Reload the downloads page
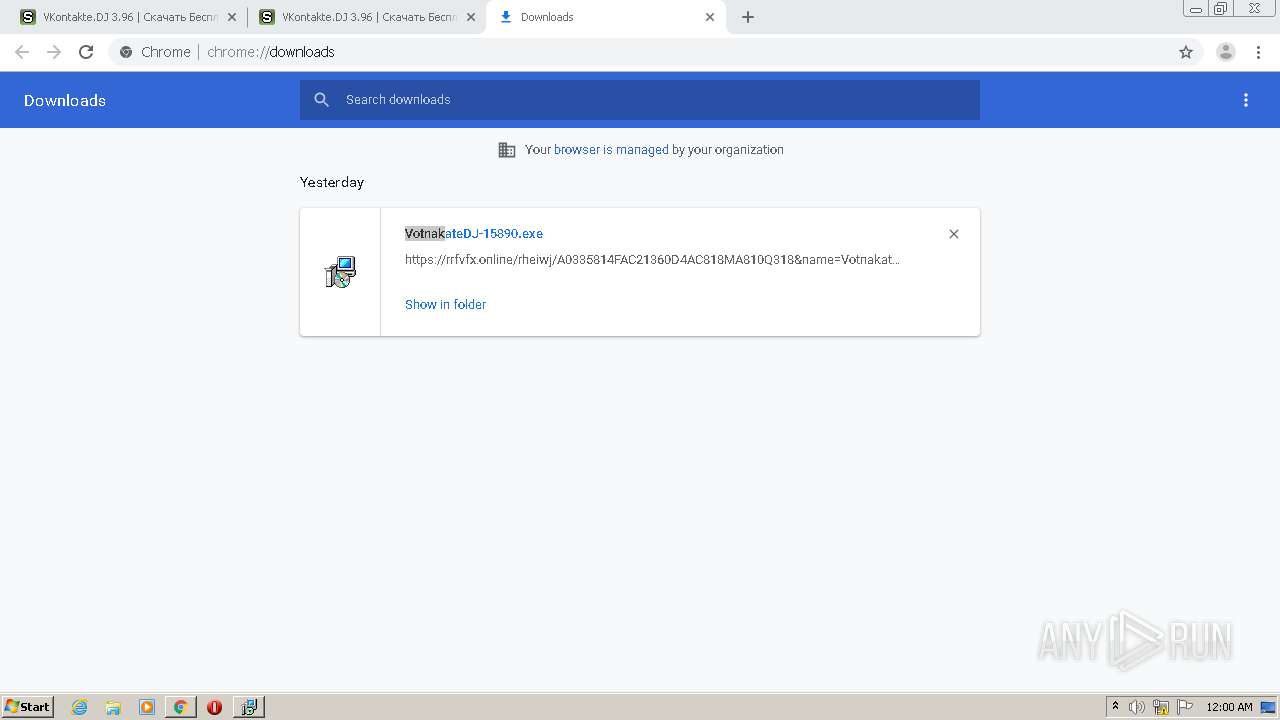 [x=86, y=52]
